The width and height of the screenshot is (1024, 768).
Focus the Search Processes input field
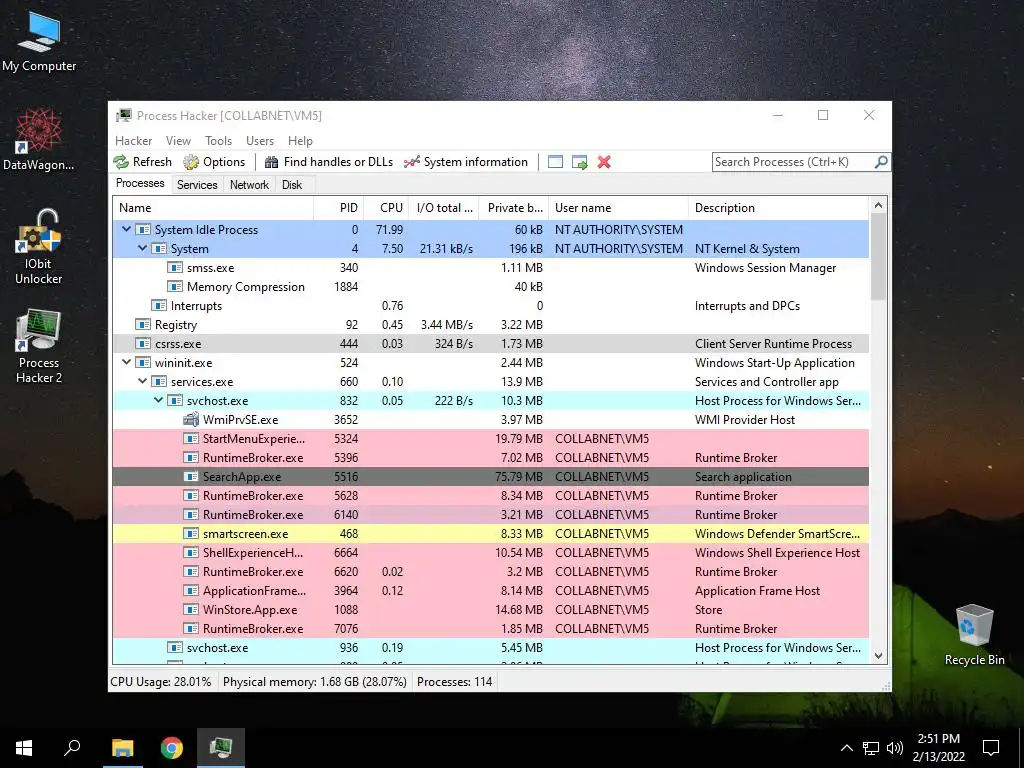coord(793,162)
